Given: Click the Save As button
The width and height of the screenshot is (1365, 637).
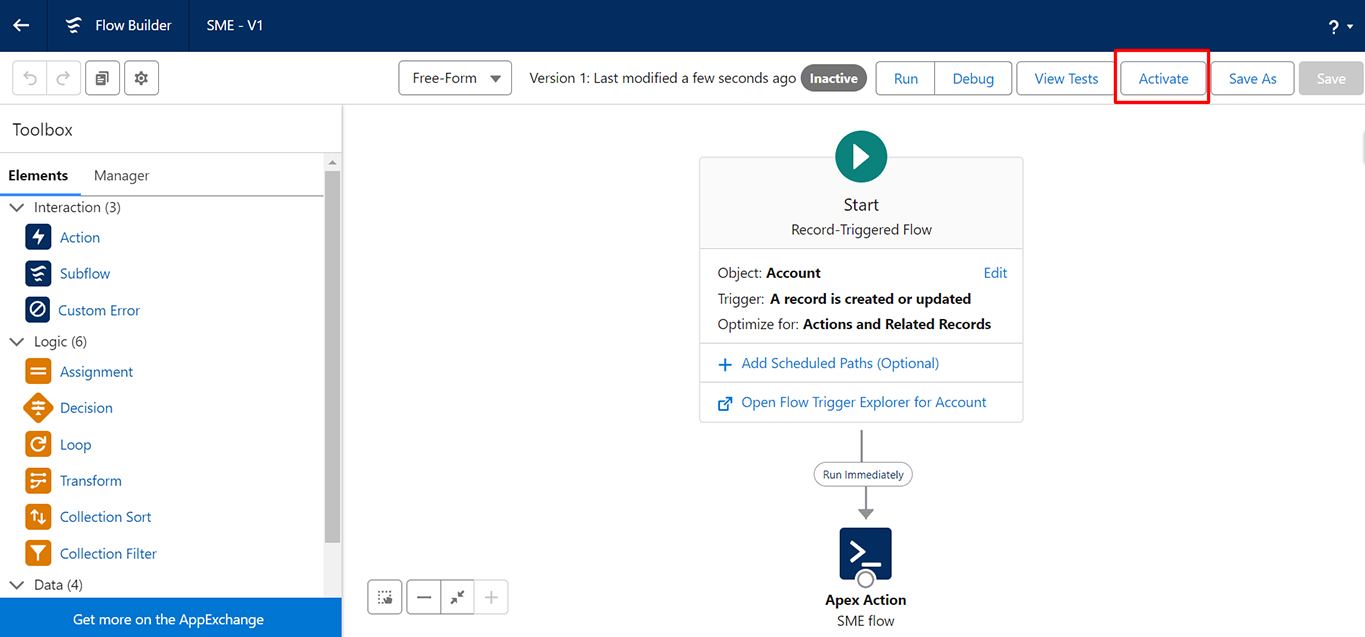Looking at the screenshot, I should coord(1252,78).
